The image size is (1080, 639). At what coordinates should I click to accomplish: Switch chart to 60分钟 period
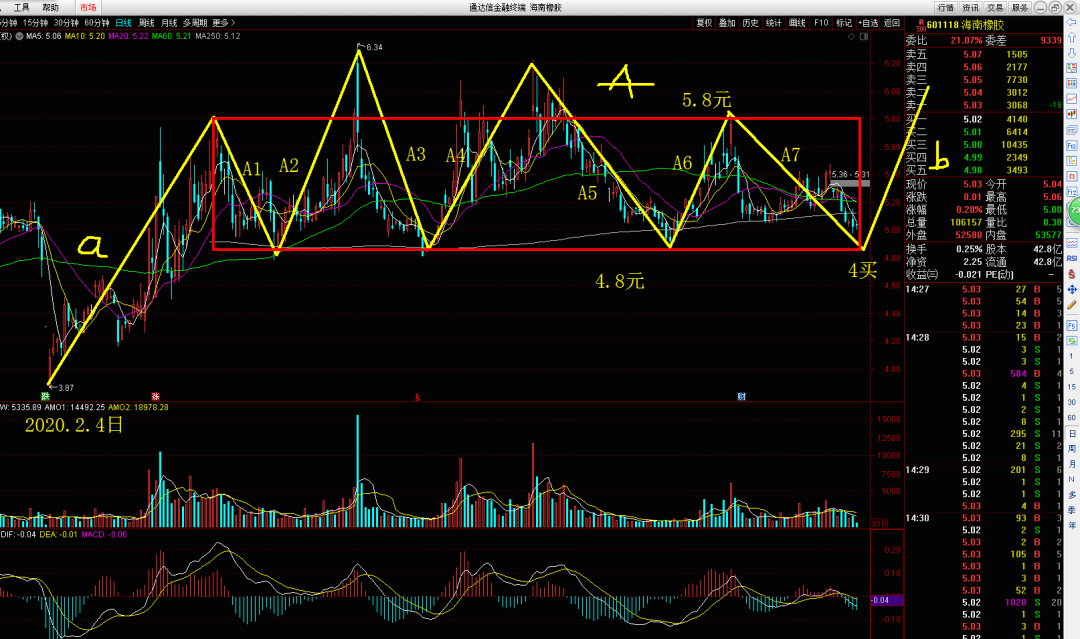97,23
